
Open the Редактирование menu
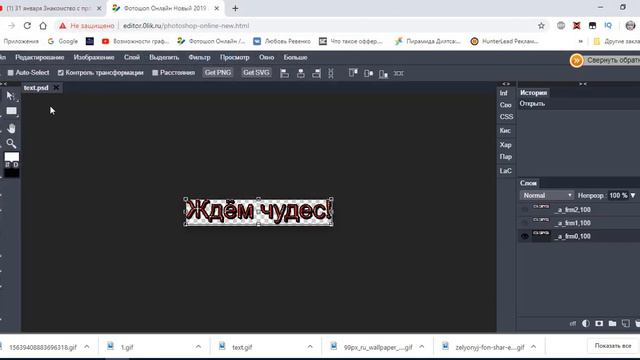(x=40, y=57)
